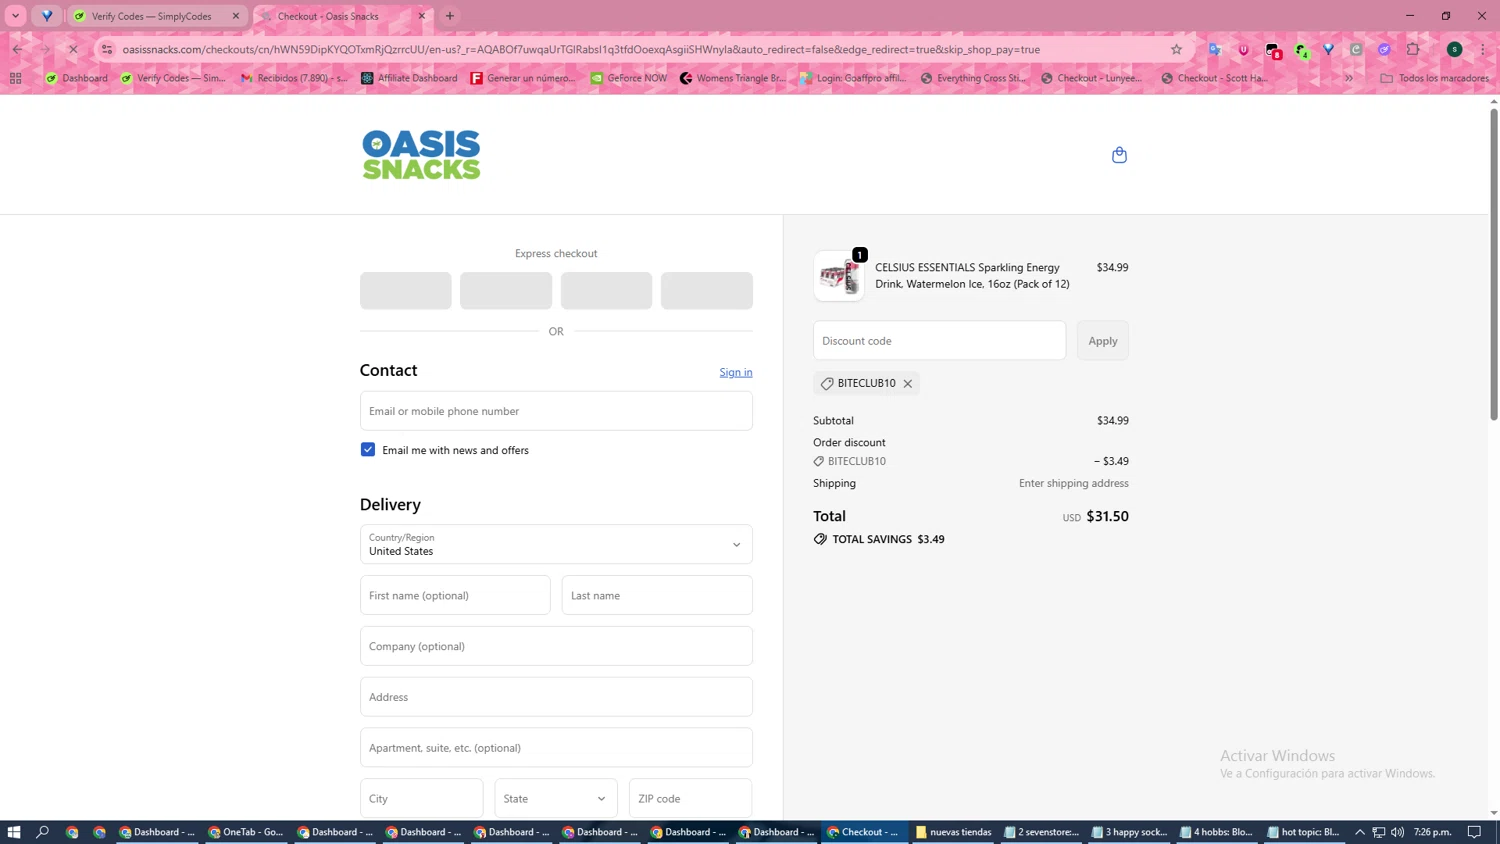
Task: Click the Company (optional) field
Action: [x=556, y=646]
